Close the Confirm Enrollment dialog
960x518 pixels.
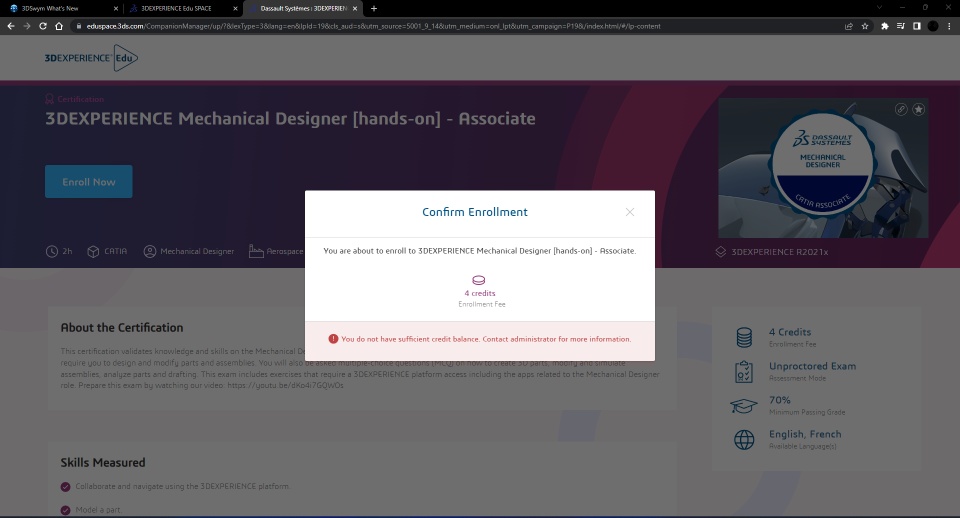tap(629, 212)
